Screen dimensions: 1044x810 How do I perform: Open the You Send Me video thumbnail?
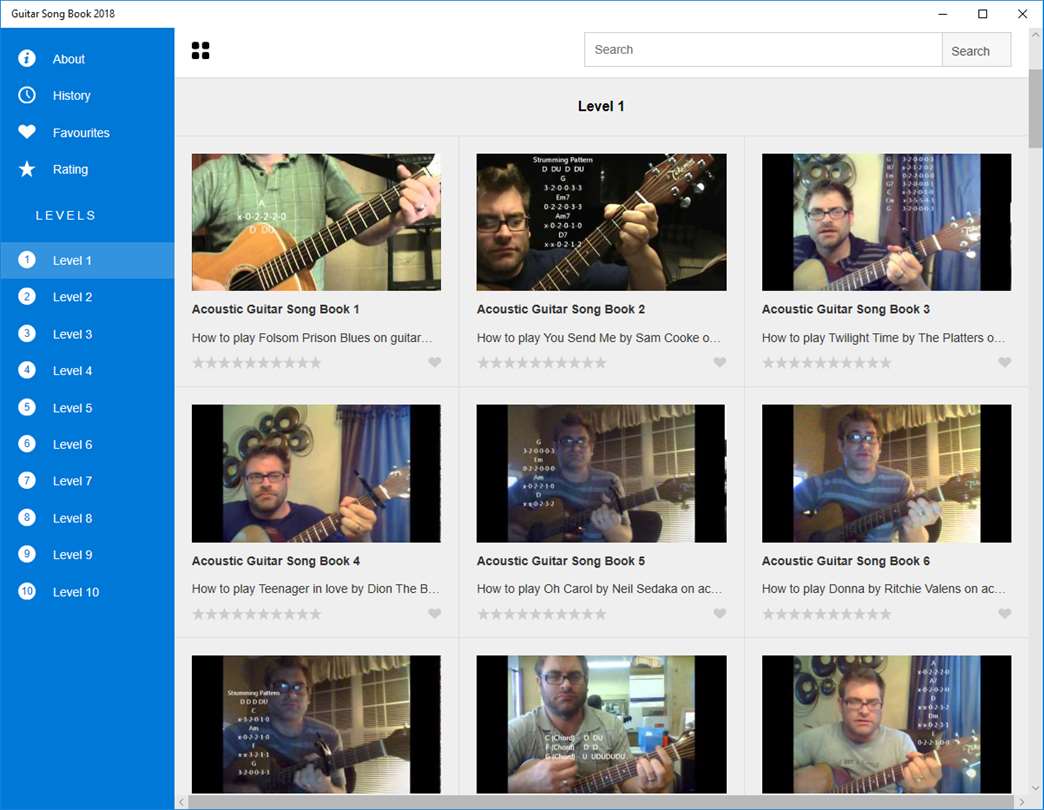[601, 222]
